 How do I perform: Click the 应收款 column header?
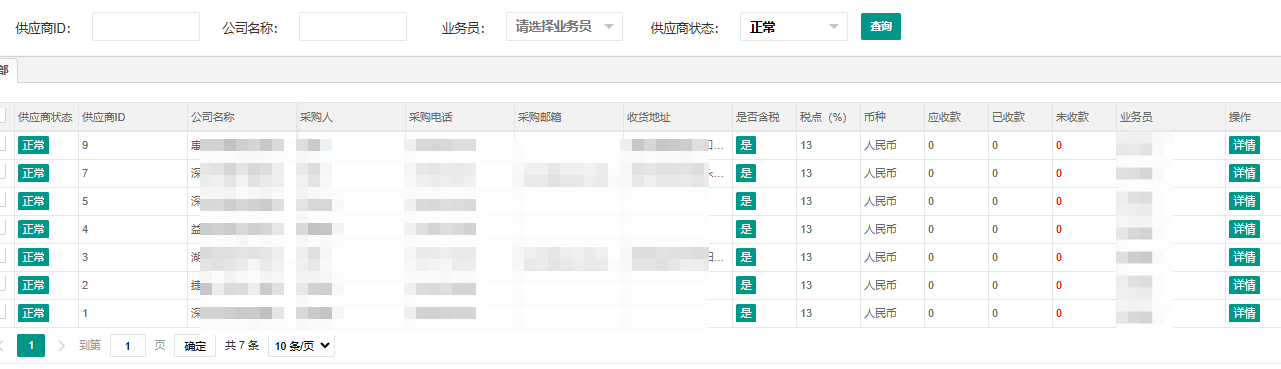click(956, 117)
